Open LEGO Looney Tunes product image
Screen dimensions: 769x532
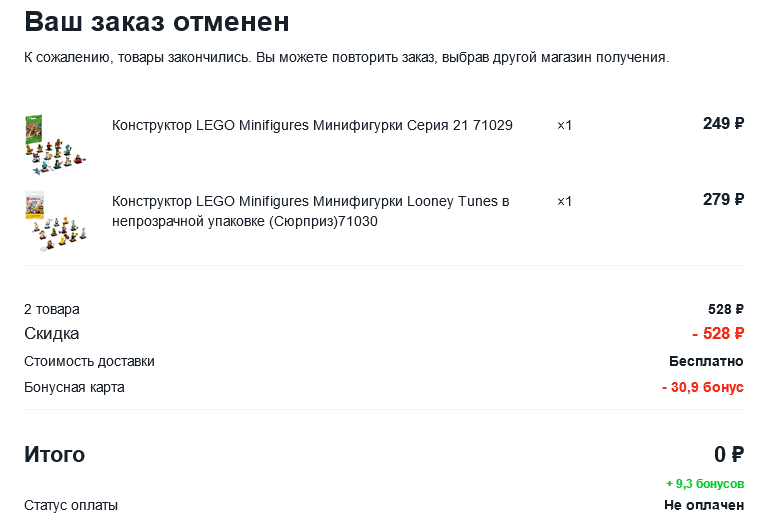(x=55, y=221)
